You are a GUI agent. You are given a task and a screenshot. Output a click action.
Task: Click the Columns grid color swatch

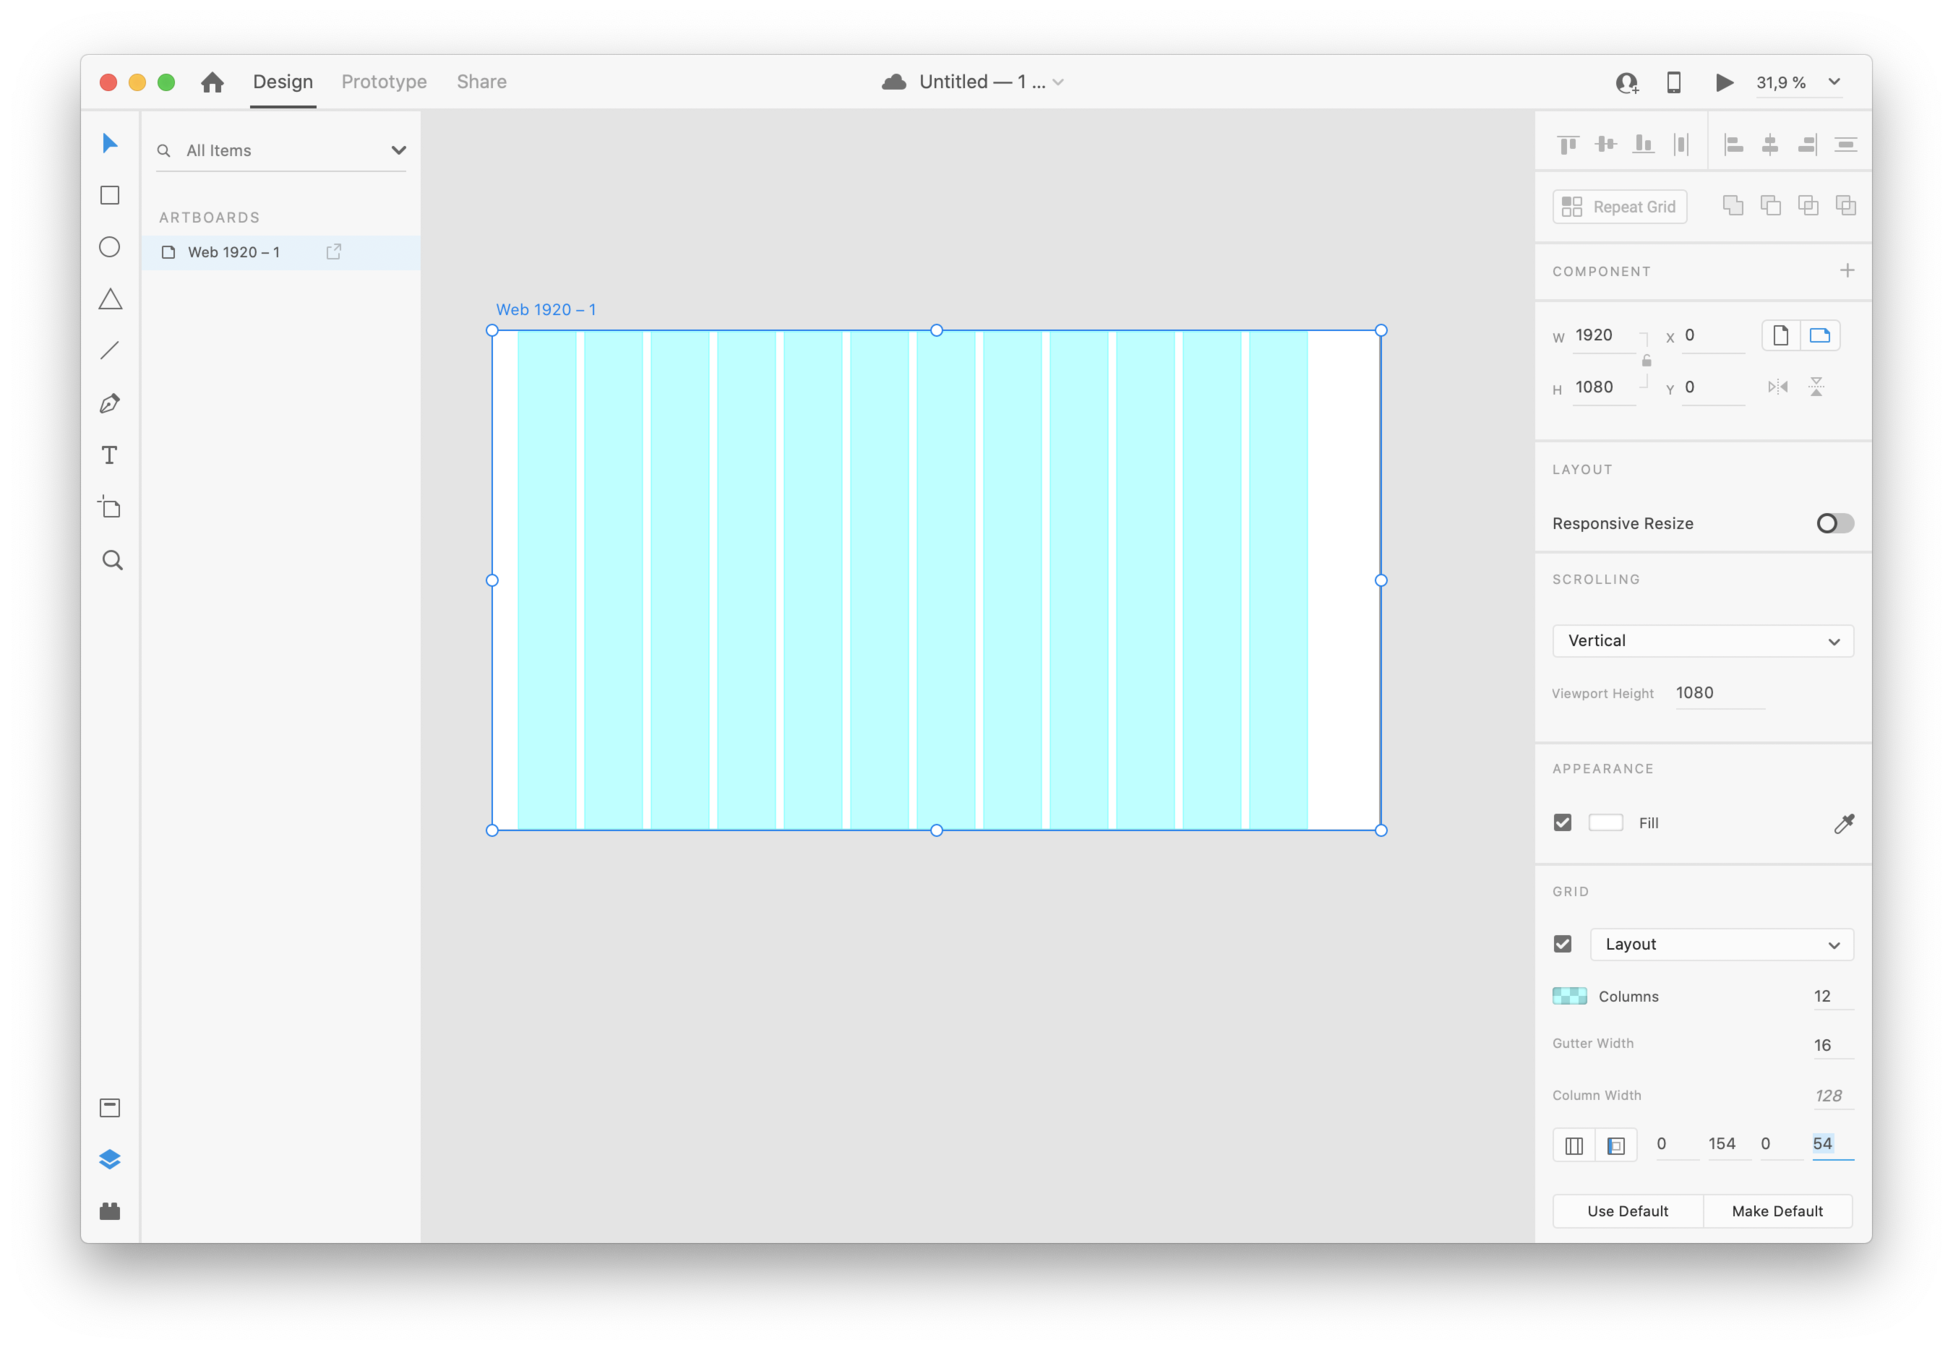[1569, 996]
